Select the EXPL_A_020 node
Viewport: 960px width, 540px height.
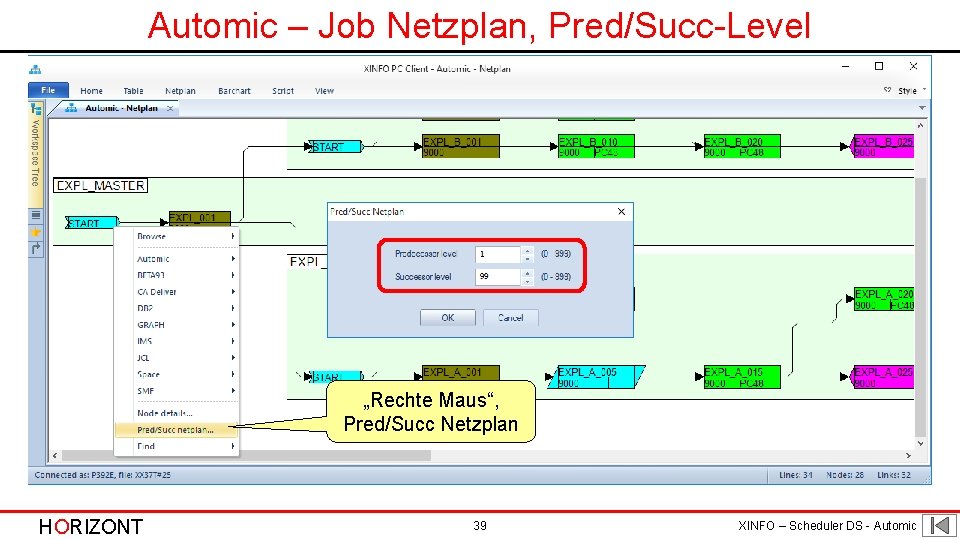pos(883,299)
